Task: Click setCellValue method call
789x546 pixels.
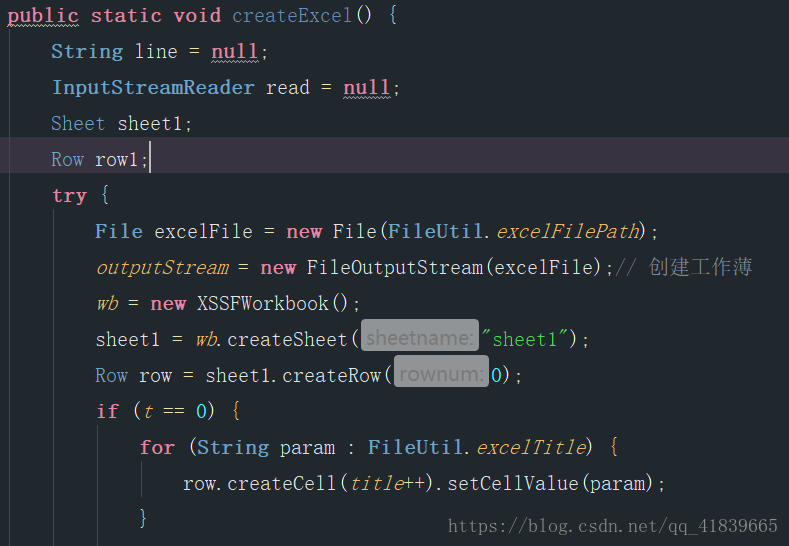Action: point(513,483)
